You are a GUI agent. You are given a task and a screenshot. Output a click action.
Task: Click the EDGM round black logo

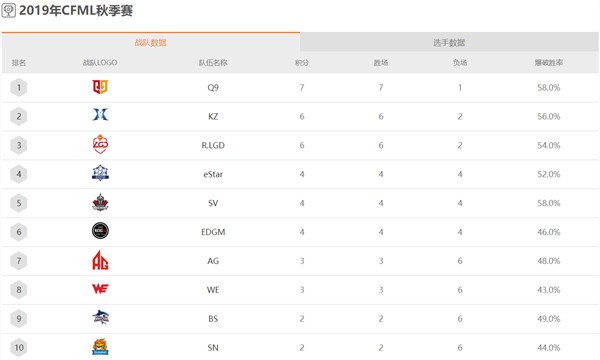pos(100,231)
